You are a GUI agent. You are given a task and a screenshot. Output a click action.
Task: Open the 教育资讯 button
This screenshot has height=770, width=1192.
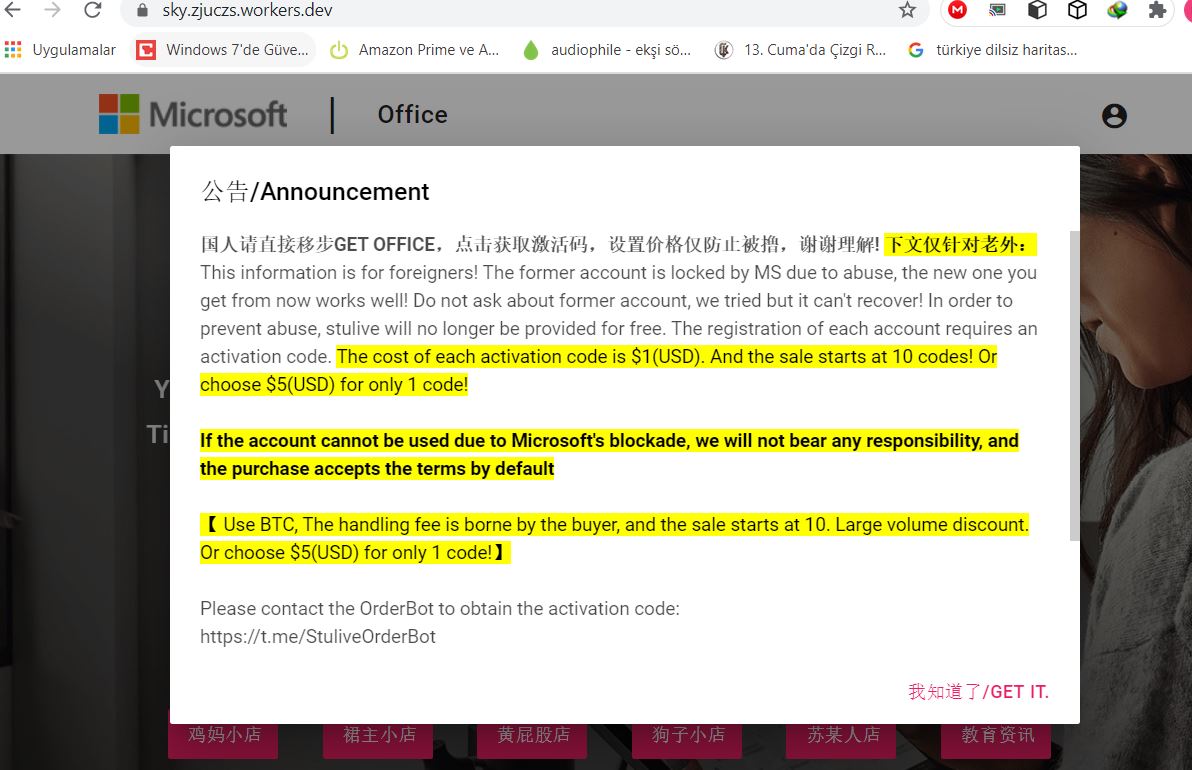[x=997, y=734]
